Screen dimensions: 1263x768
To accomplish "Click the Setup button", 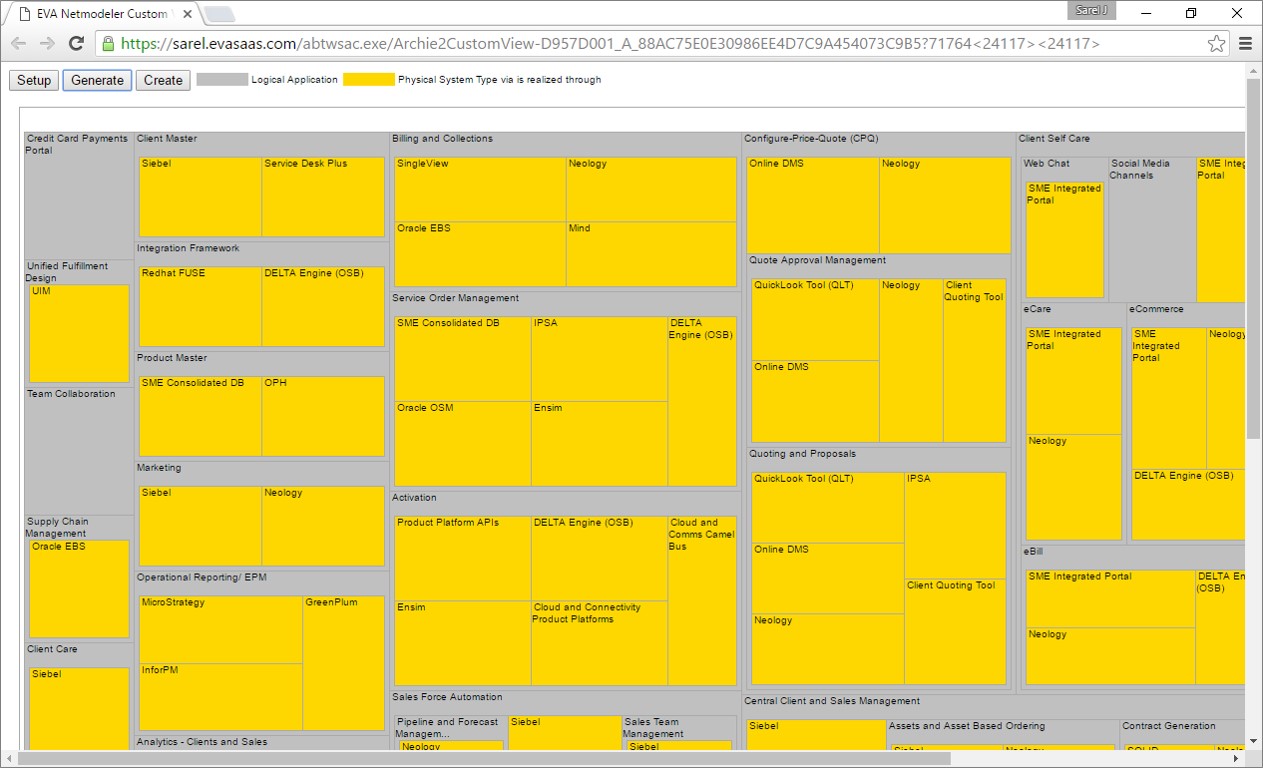I will point(34,80).
